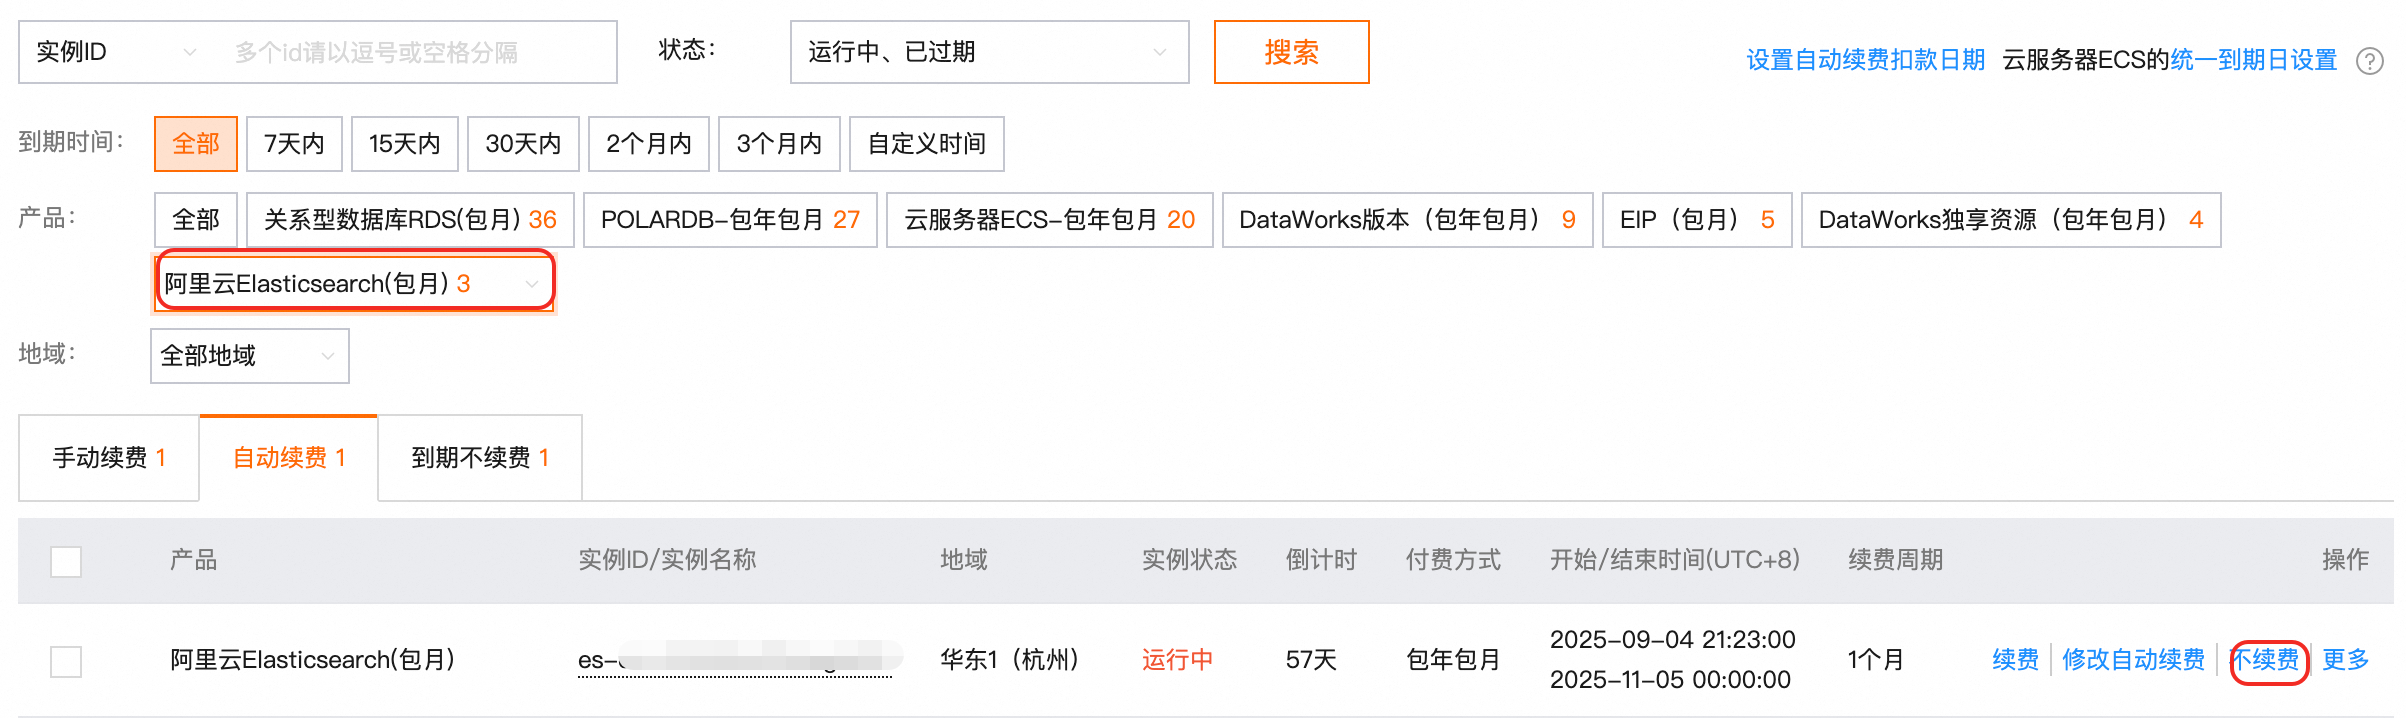Viewport: 2406px width, 718px height.
Task: Toggle the select-all checkbox in table header
Action: coord(66,561)
